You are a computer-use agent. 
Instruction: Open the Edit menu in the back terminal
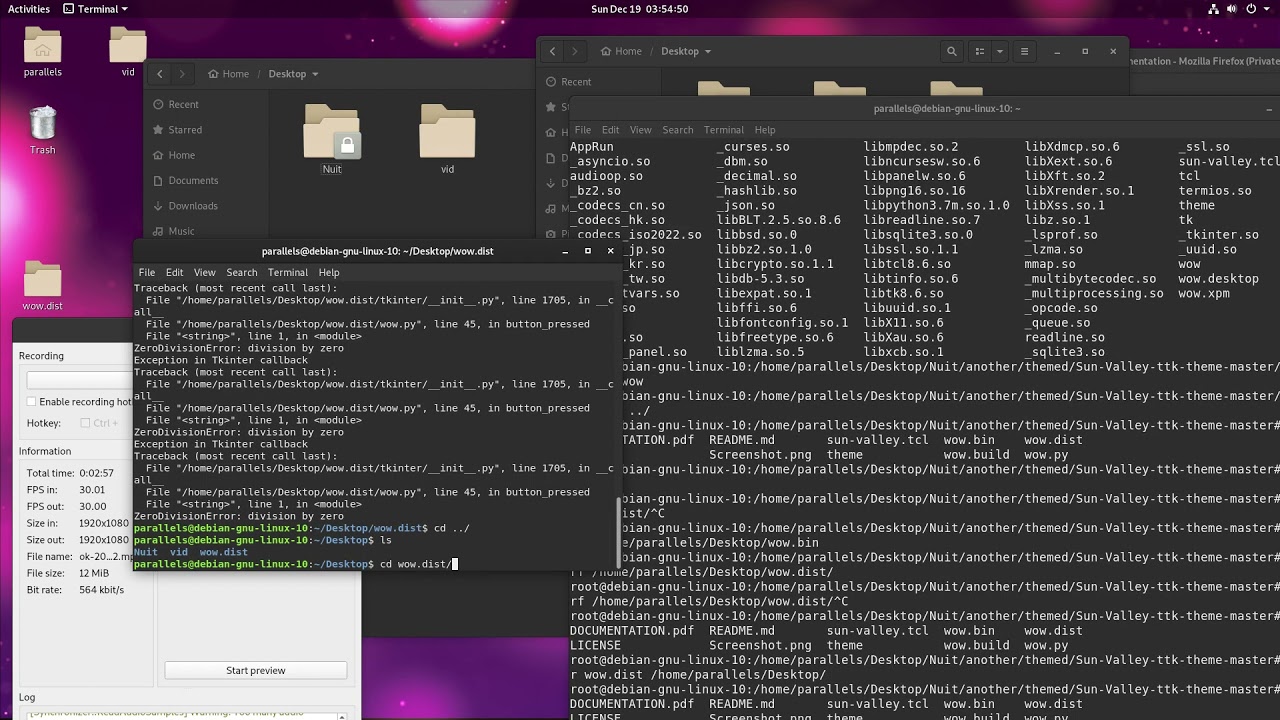tap(610, 130)
